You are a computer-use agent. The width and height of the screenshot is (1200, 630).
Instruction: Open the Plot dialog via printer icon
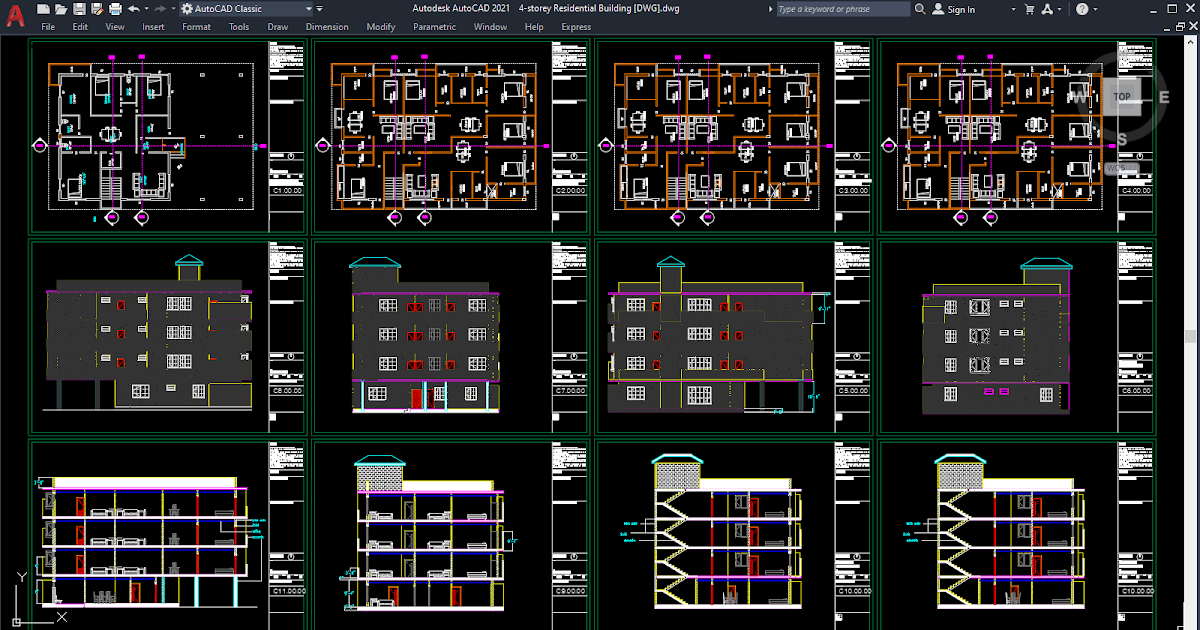tap(115, 8)
